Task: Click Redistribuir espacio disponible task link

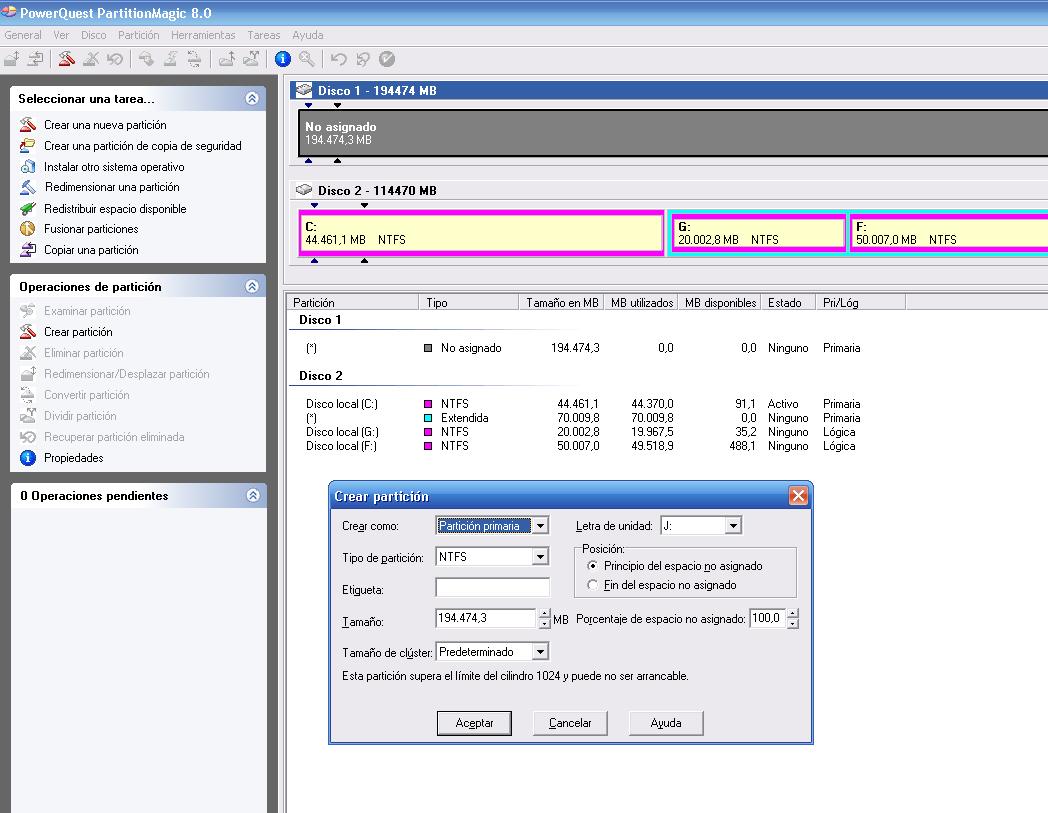Action: pyautogui.click(x=115, y=209)
